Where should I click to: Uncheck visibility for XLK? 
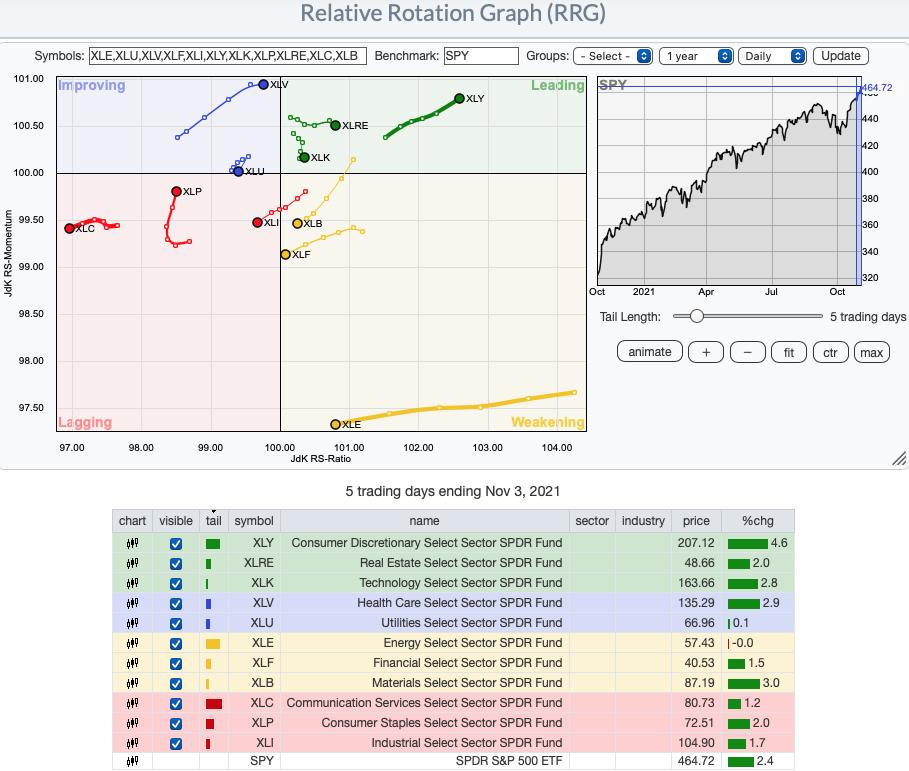[176, 584]
